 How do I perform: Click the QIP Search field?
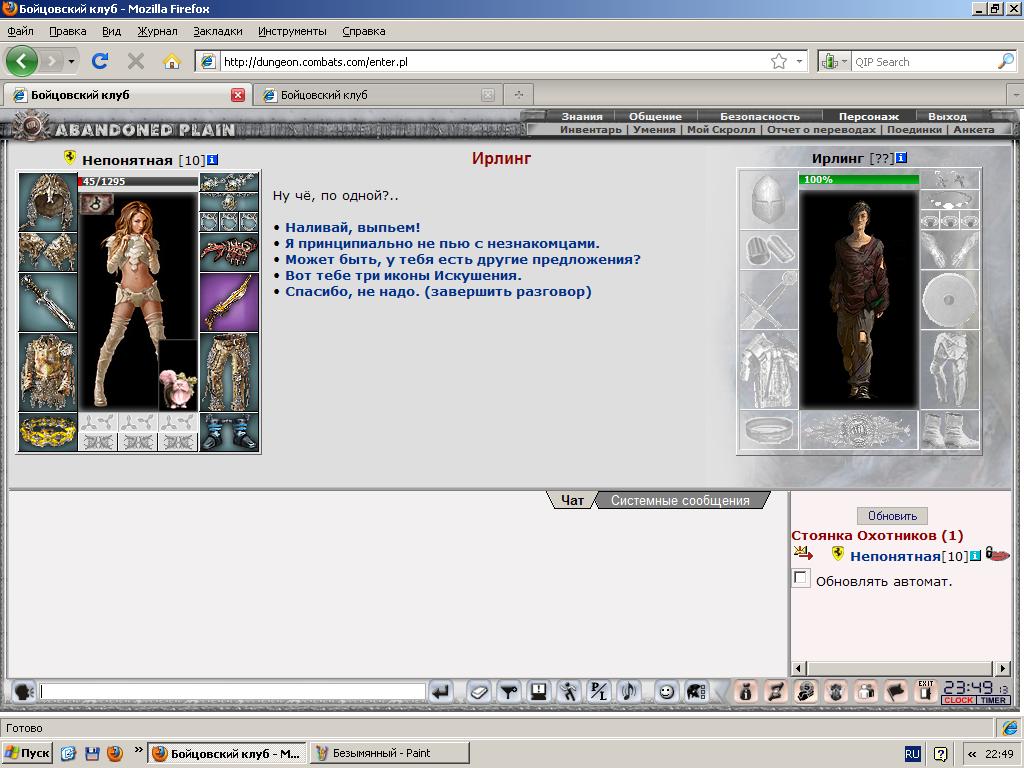[x=923, y=61]
